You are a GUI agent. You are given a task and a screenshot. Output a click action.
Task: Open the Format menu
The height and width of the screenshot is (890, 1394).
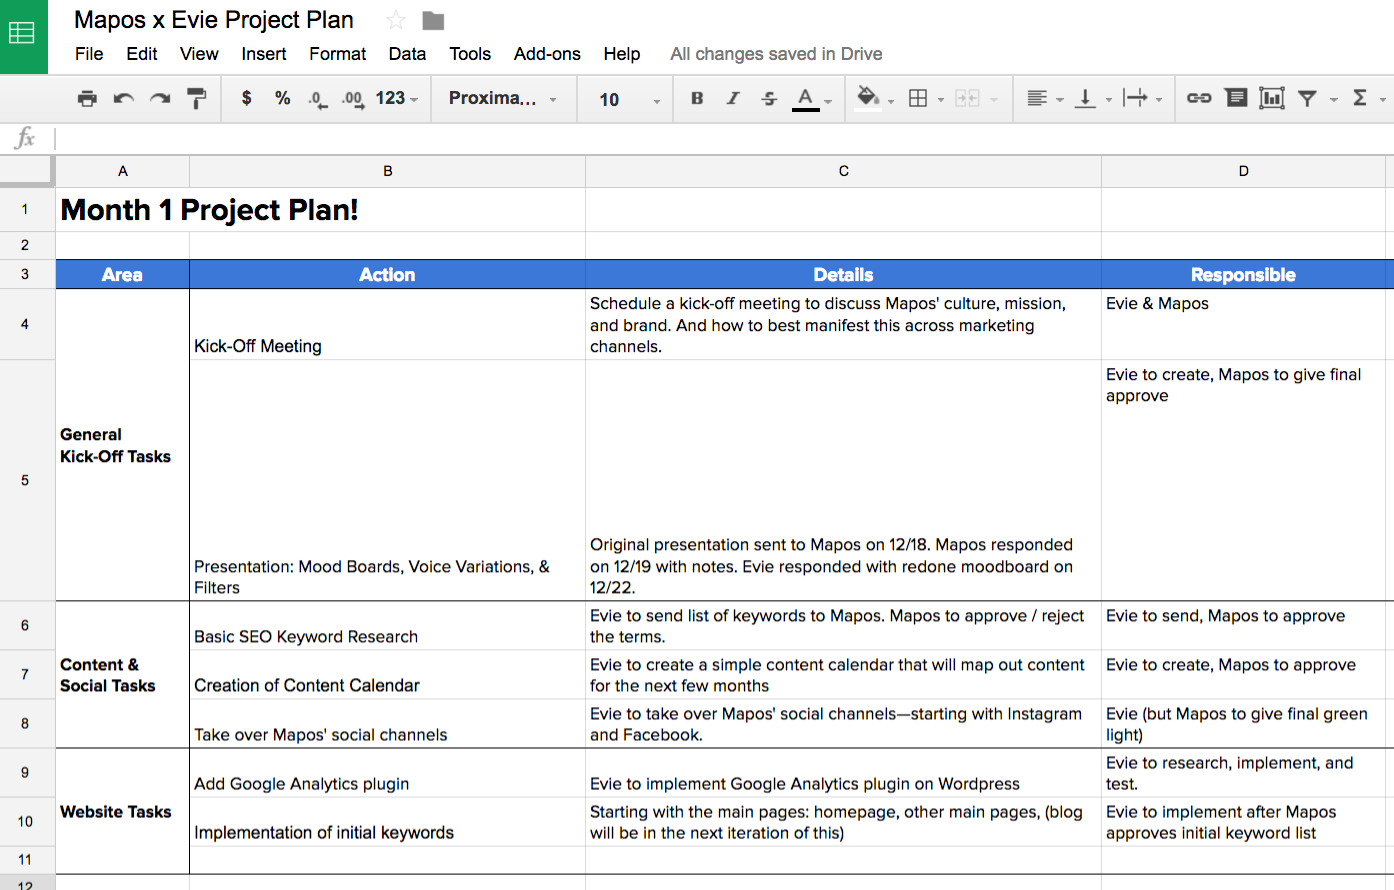[x=337, y=54]
